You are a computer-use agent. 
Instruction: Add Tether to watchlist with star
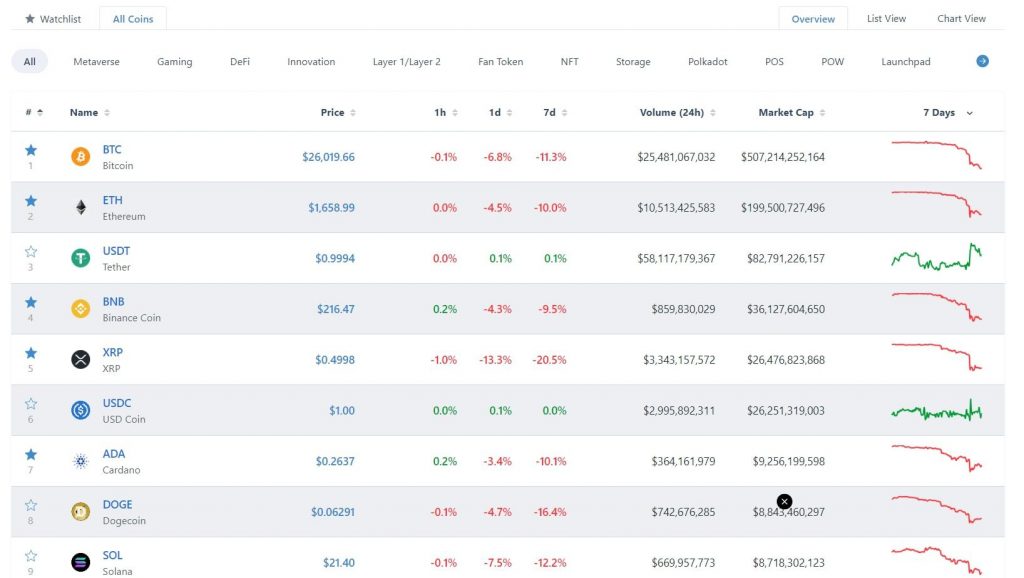coord(31,251)
